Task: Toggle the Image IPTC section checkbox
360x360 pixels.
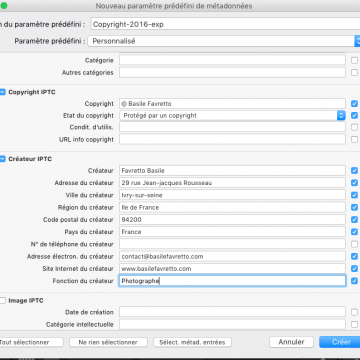Action: pos(3,301)
